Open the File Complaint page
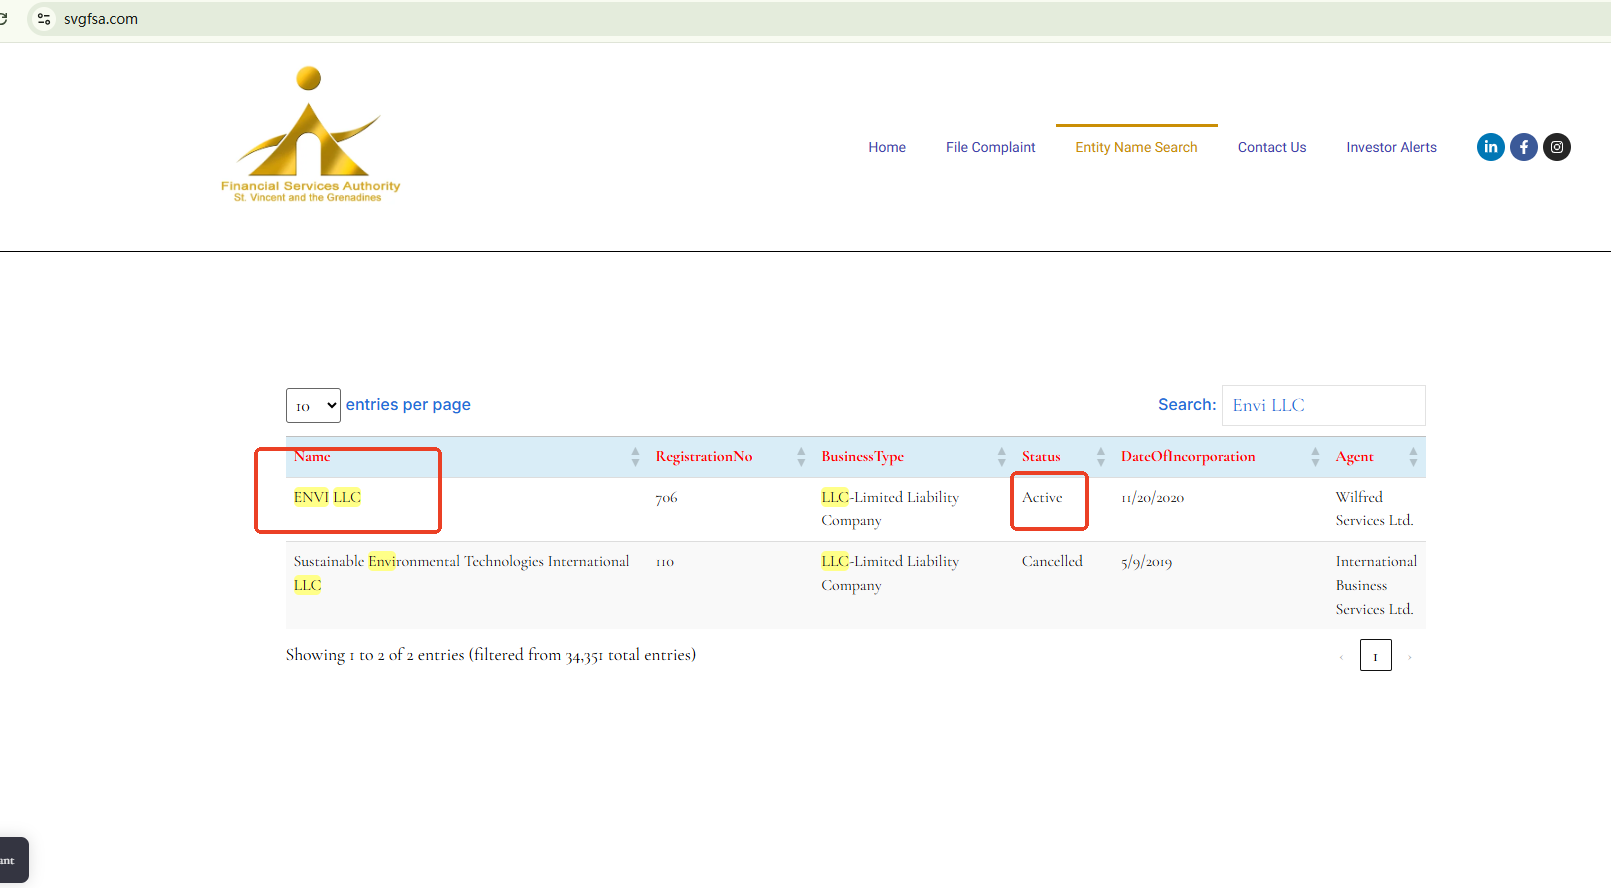The height and width of the screenshot is (888, 1611). tap(990, 147)
